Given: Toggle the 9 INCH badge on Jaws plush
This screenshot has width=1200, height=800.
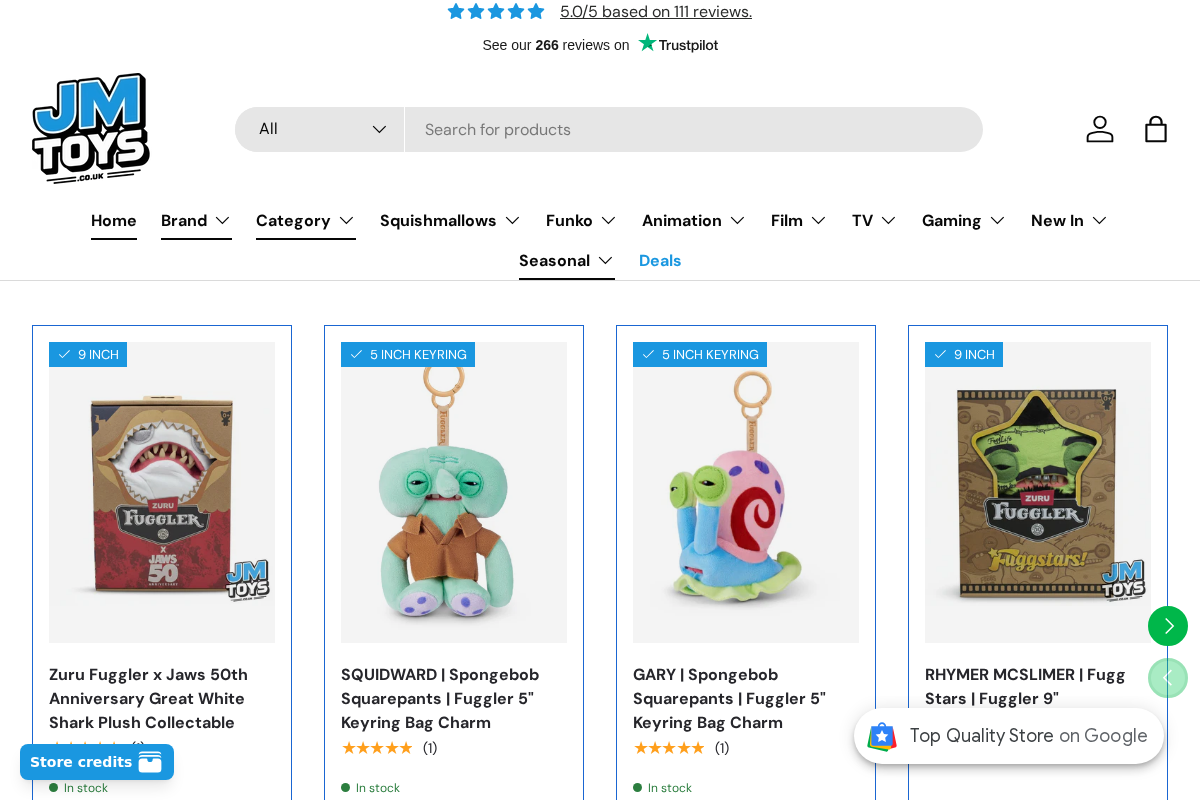Looking at the screenshot, I should (88, 354).
